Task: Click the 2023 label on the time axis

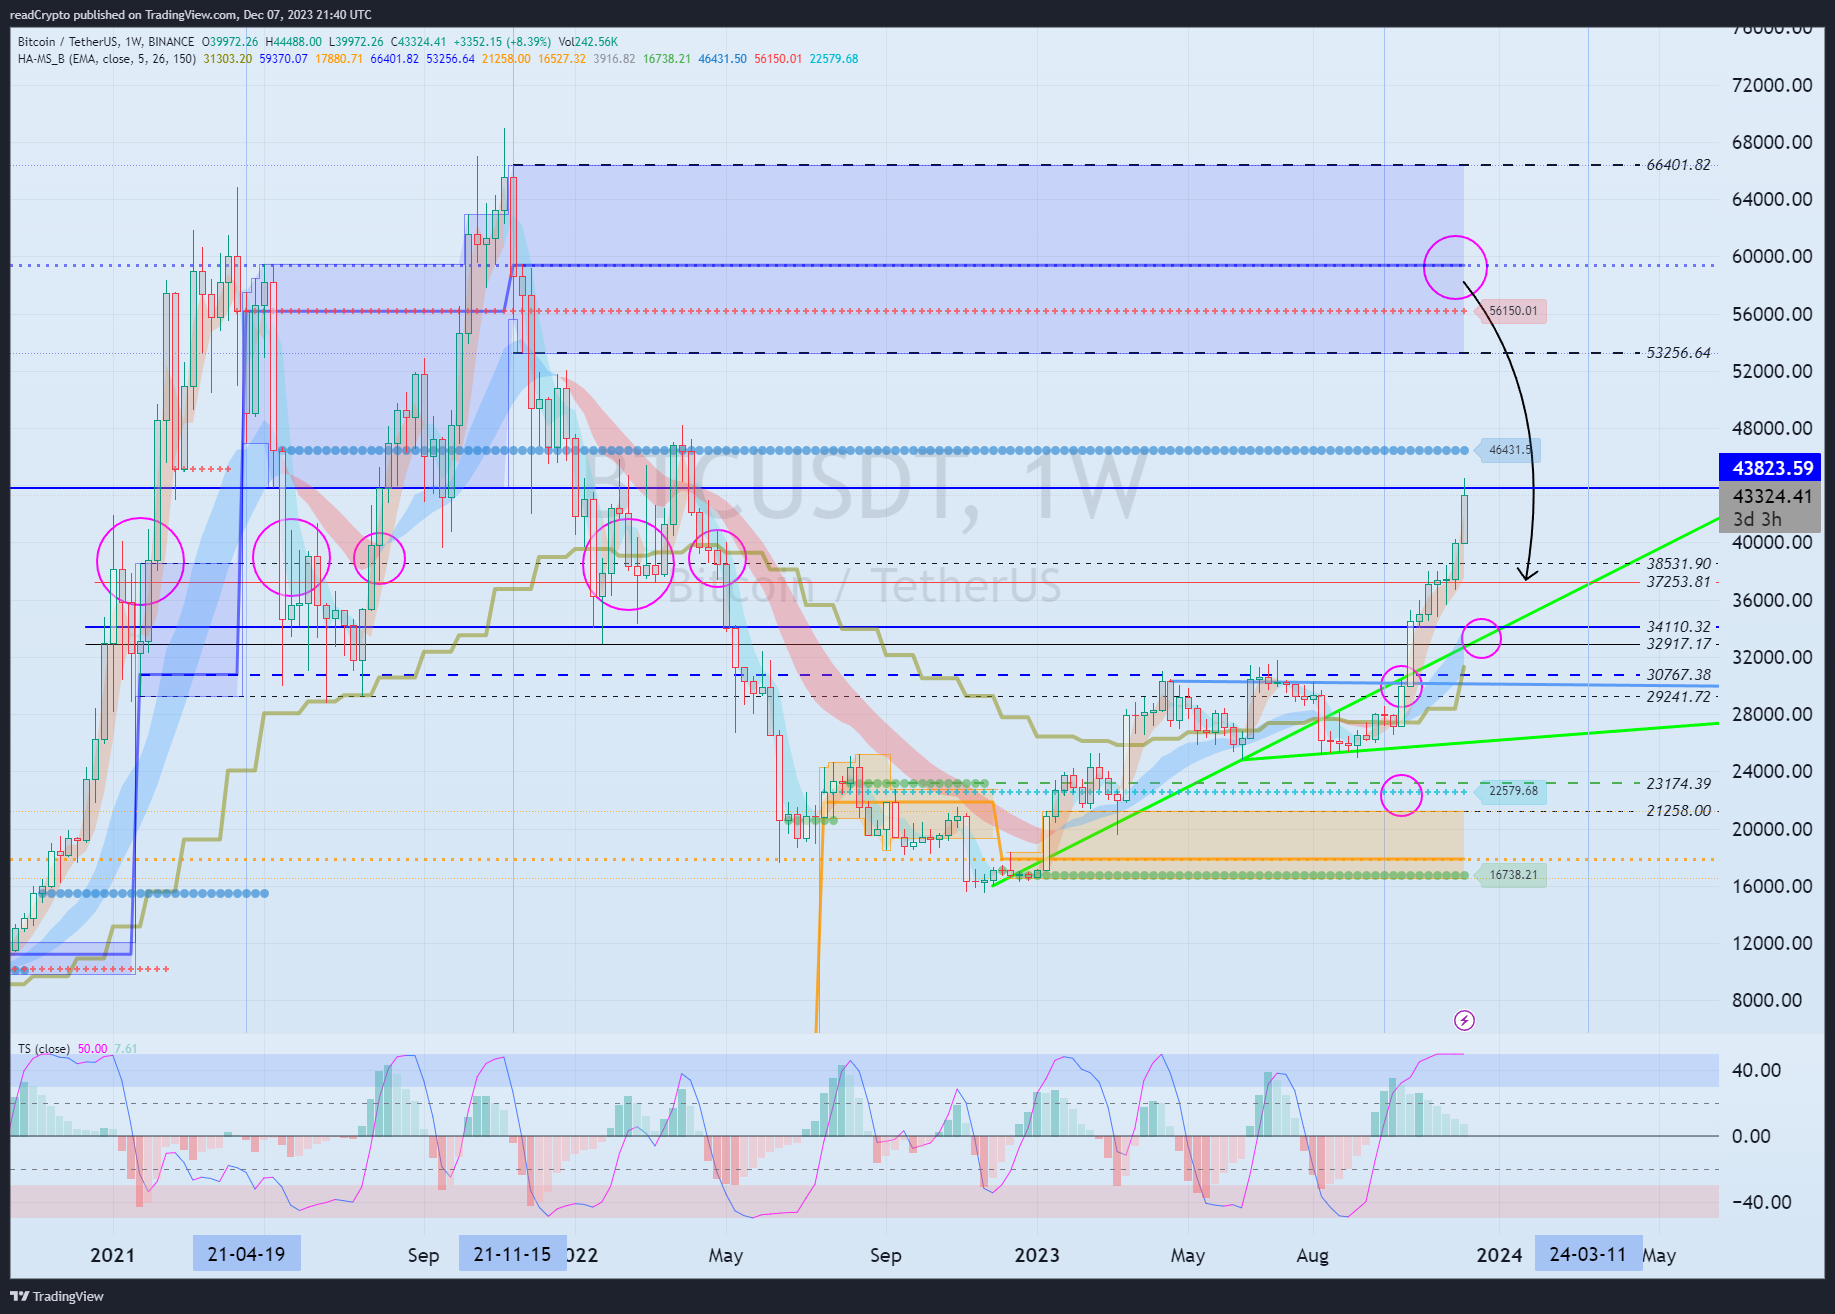Action: click(x=1037, y=1255)
